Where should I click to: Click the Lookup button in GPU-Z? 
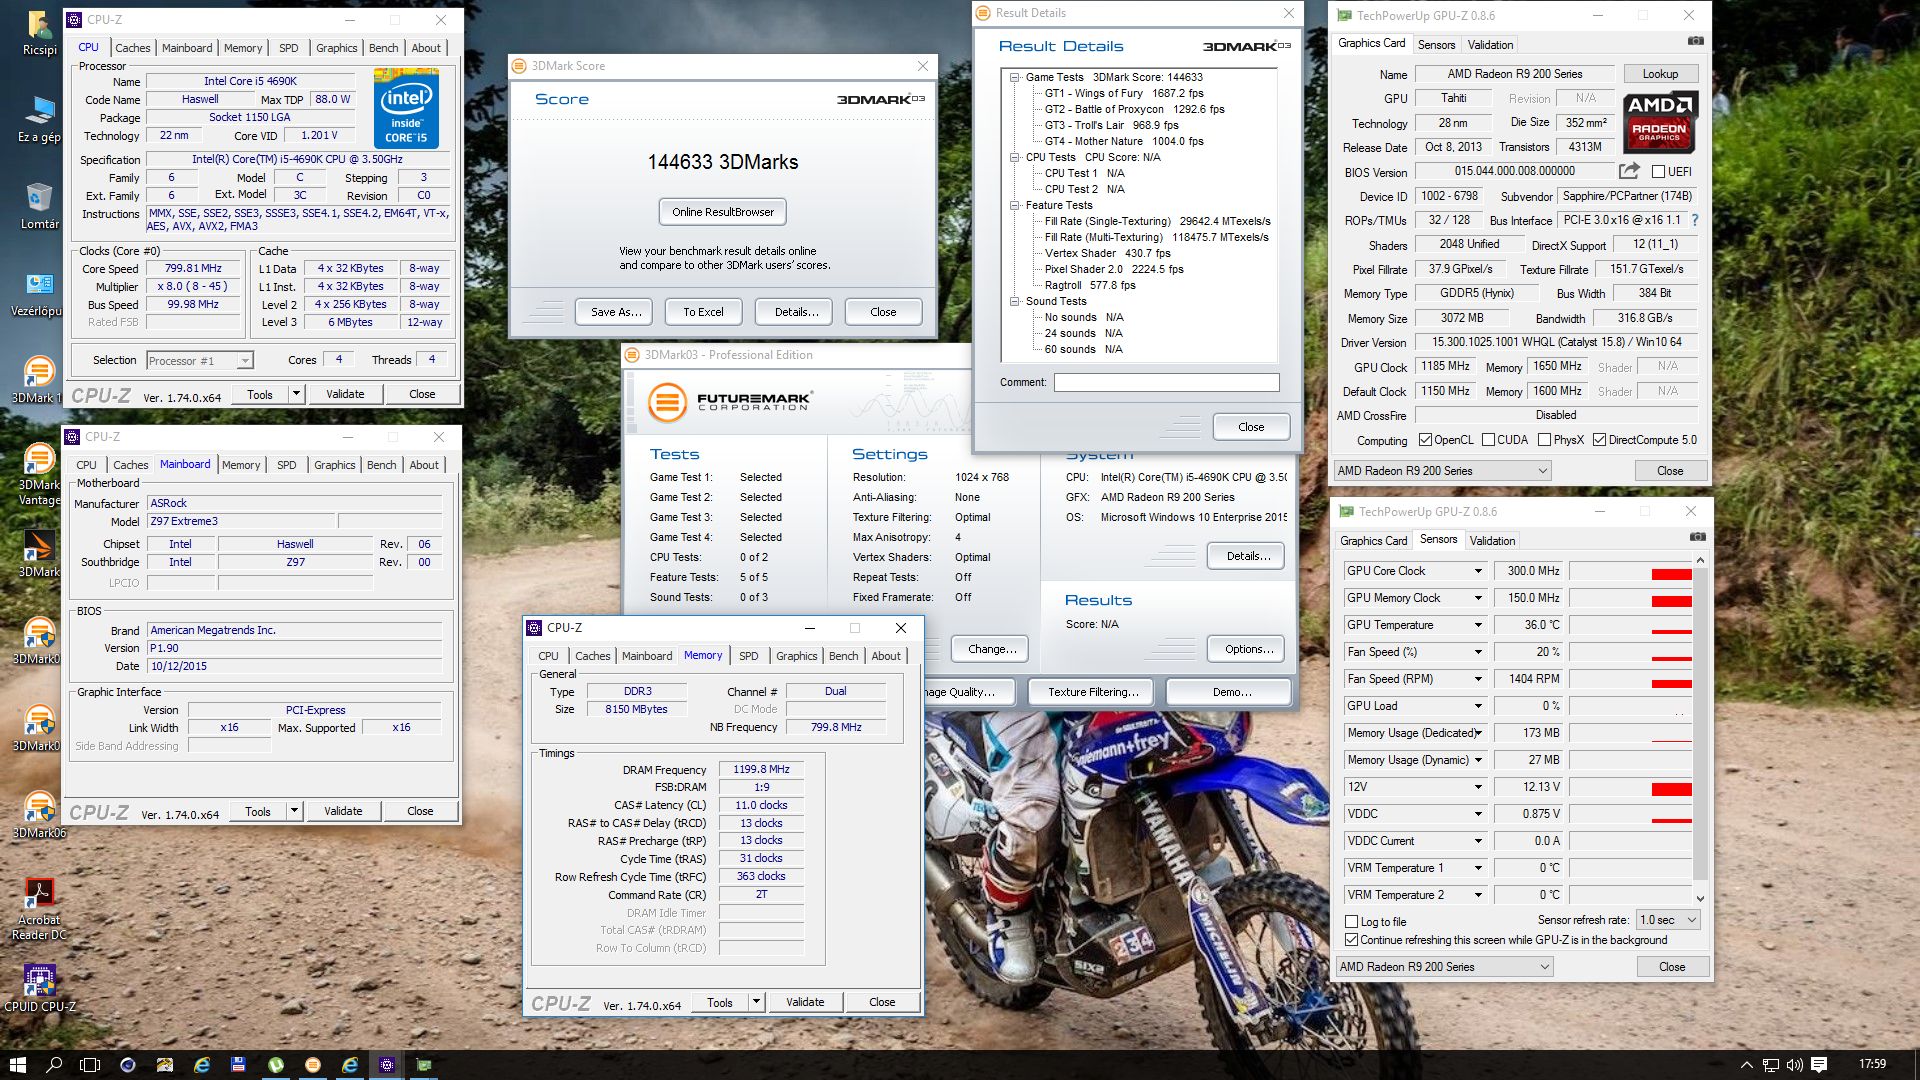pyautogui.click(x=1659, y=74)
